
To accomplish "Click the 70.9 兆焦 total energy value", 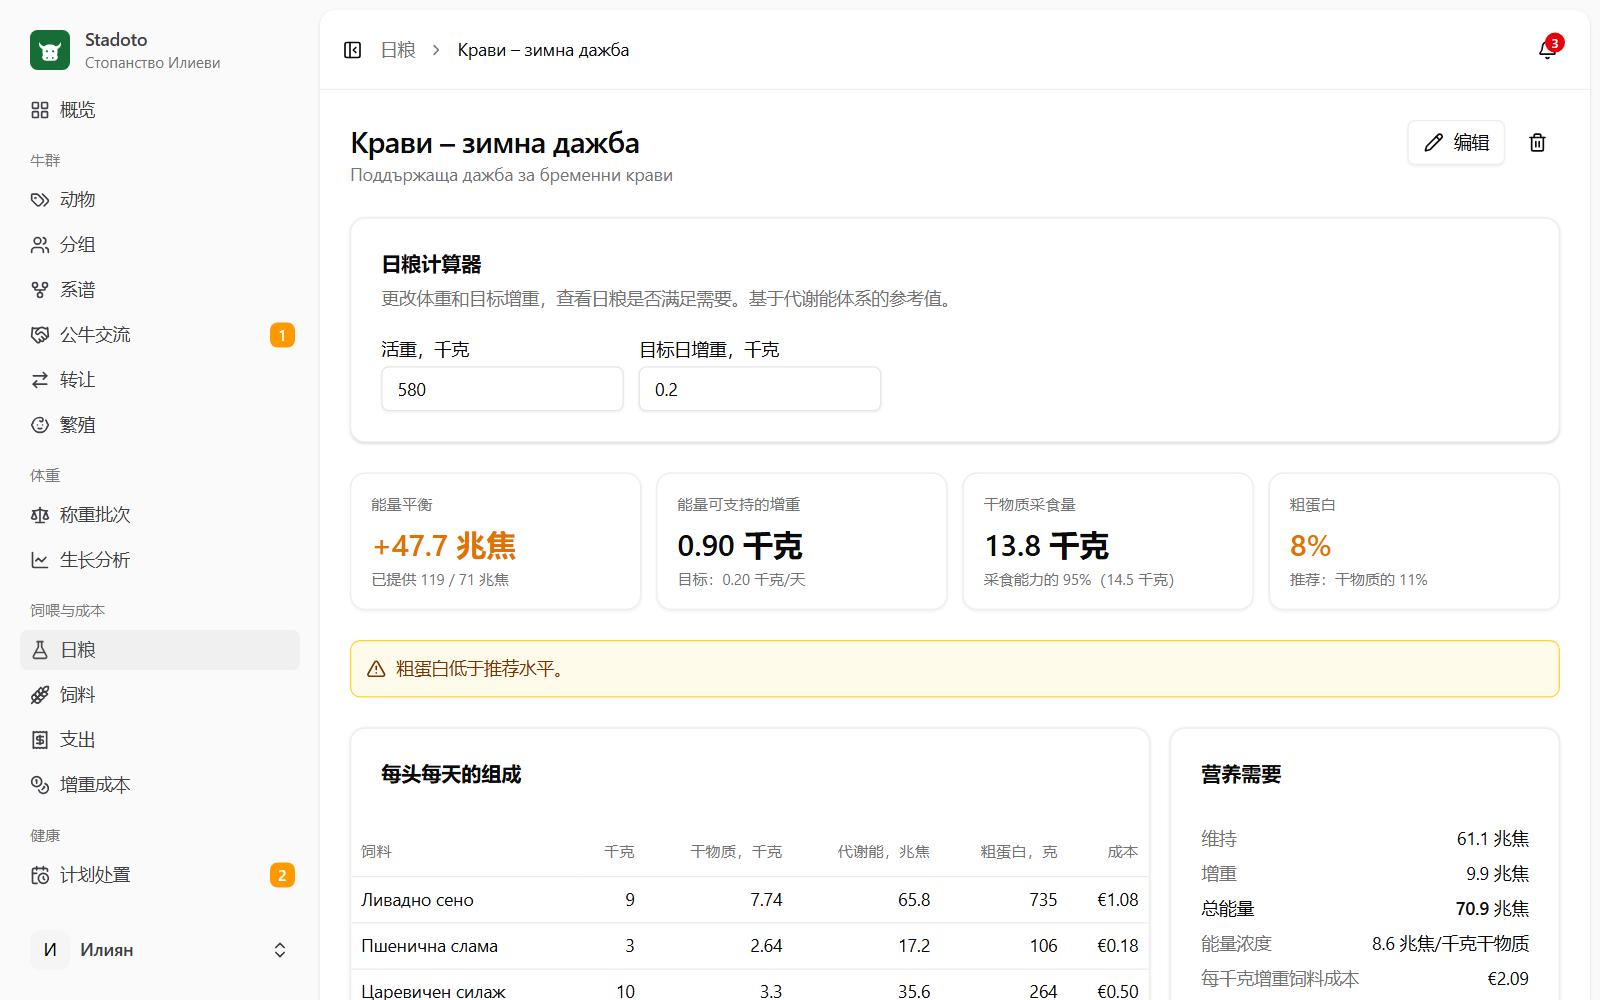I will click(x=1492, y=909).
